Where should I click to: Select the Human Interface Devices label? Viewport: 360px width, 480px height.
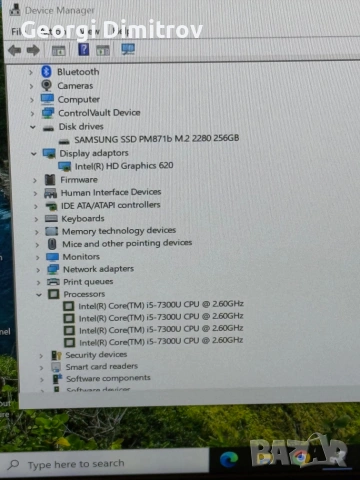coord(111,192)
